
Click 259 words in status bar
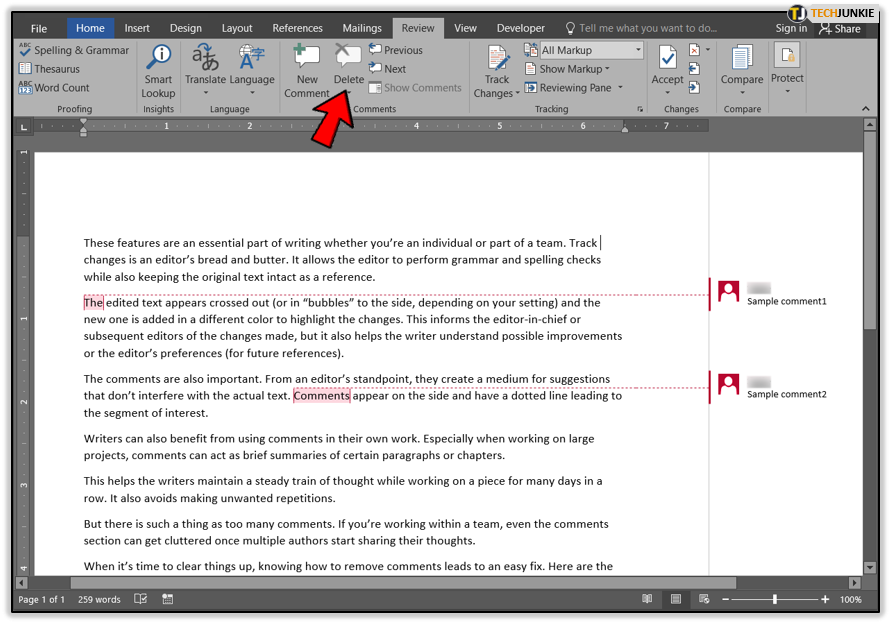99,600
